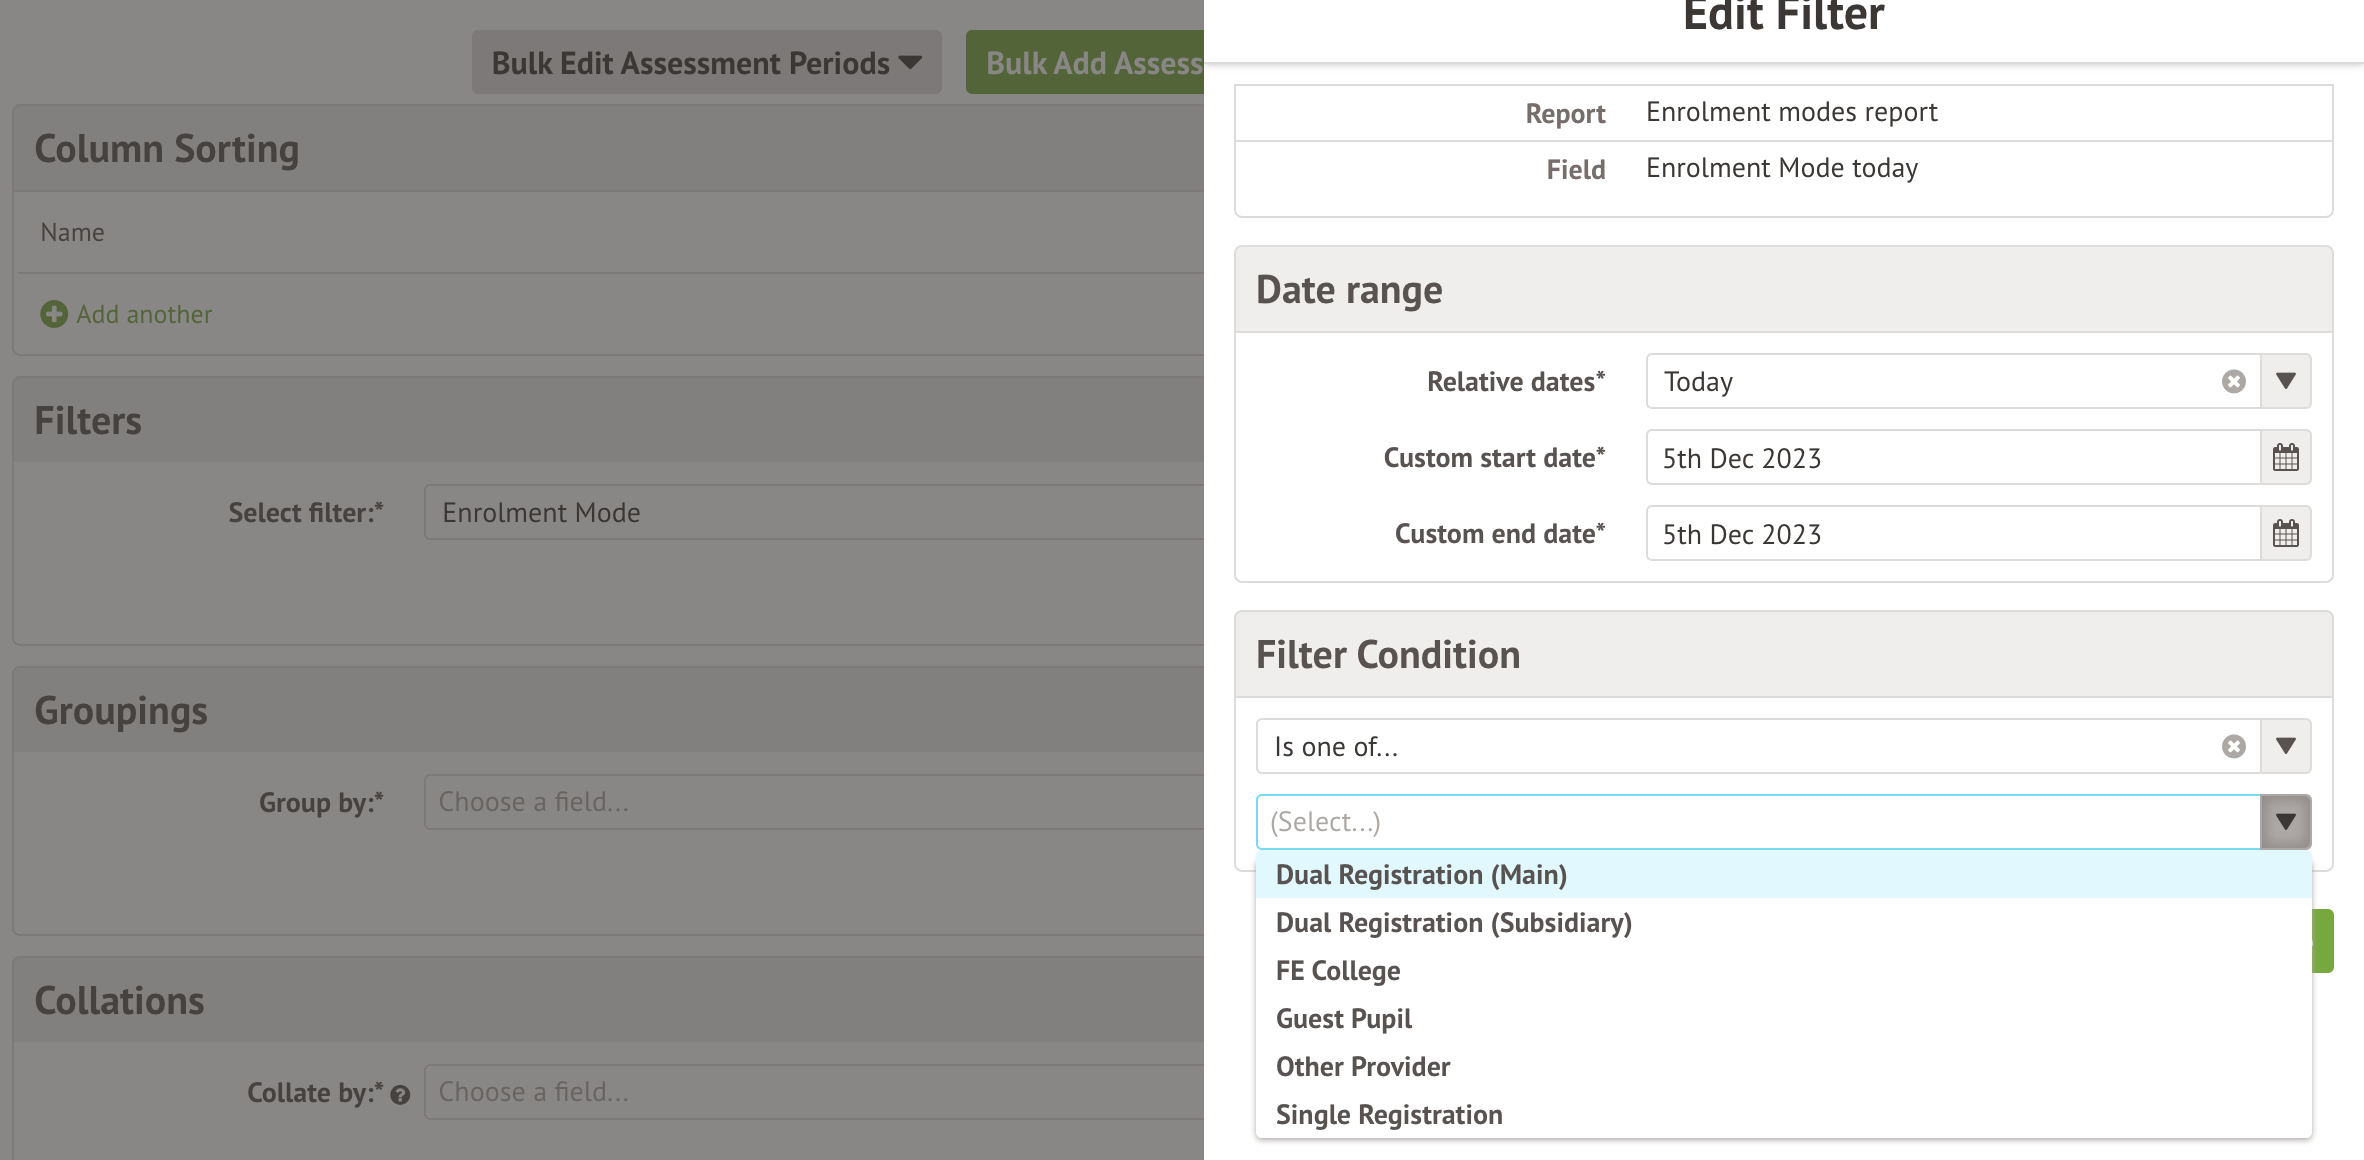Expand the filter condition type dropdown arrow
The height and width of the screenshot is (1160, 2364).
2285,746
